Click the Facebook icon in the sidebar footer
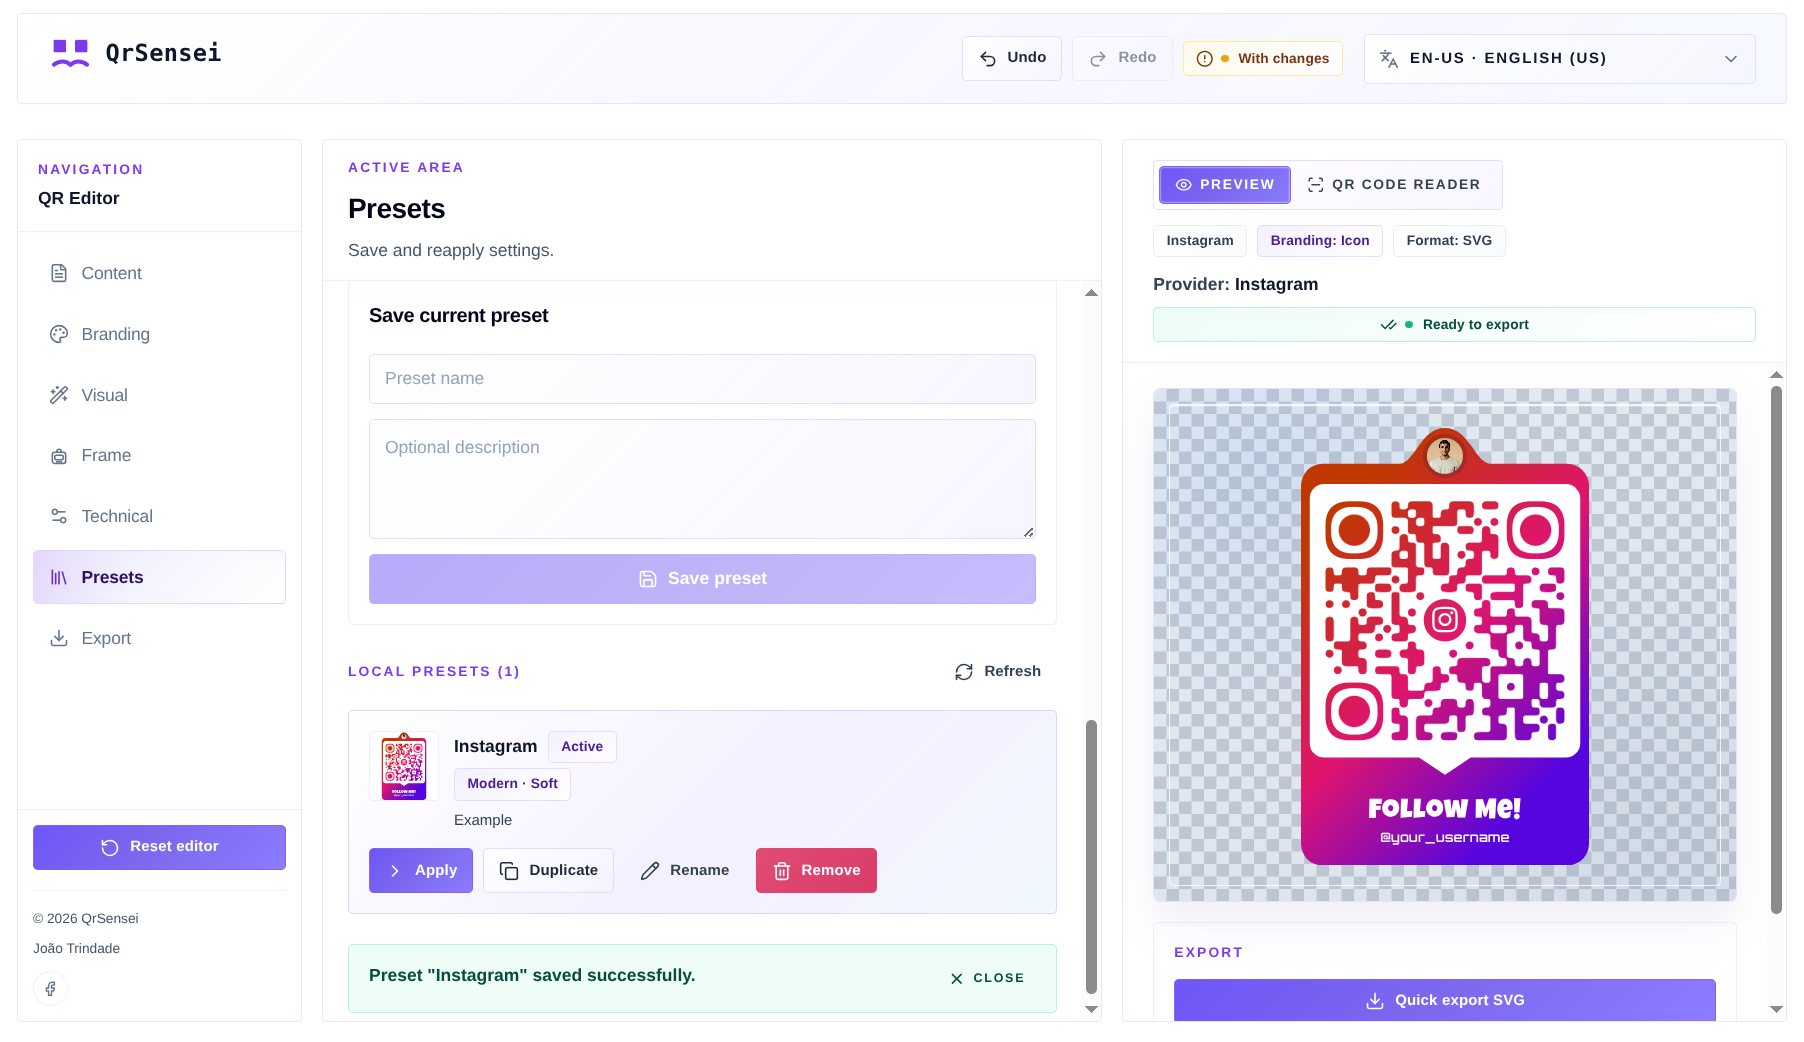The image size is (1804, 1042). [50, 989]
